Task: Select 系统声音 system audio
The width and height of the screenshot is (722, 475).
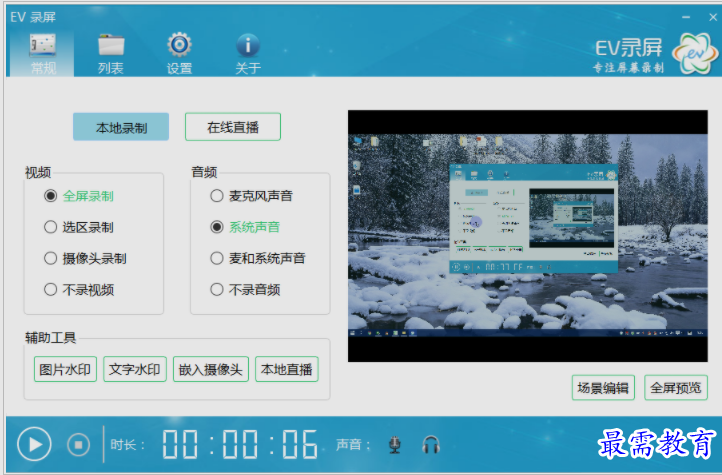Action: tap(245, 227)
